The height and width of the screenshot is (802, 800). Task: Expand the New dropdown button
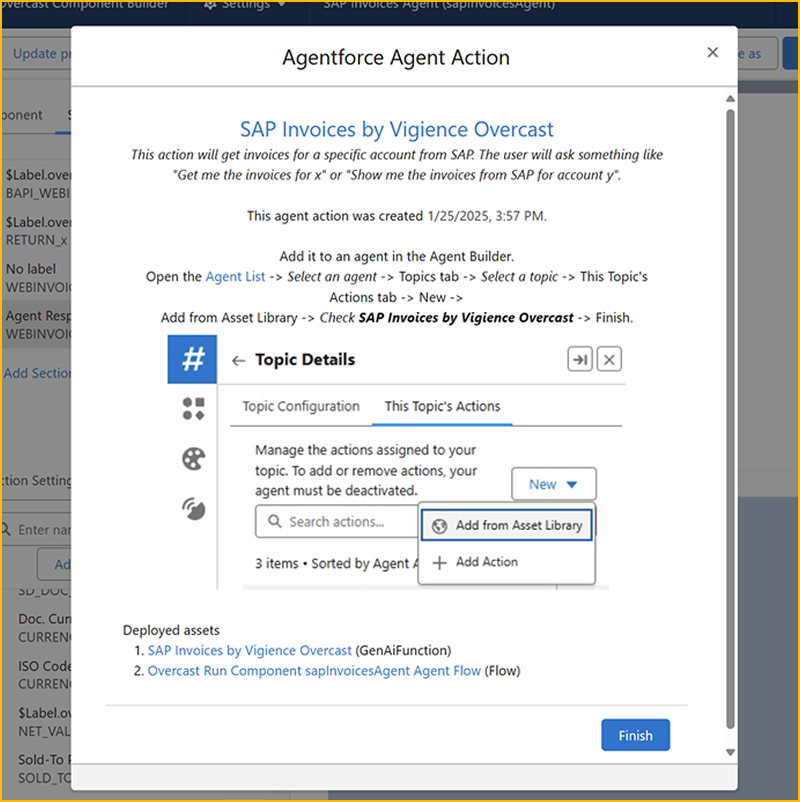coord(553,484)
